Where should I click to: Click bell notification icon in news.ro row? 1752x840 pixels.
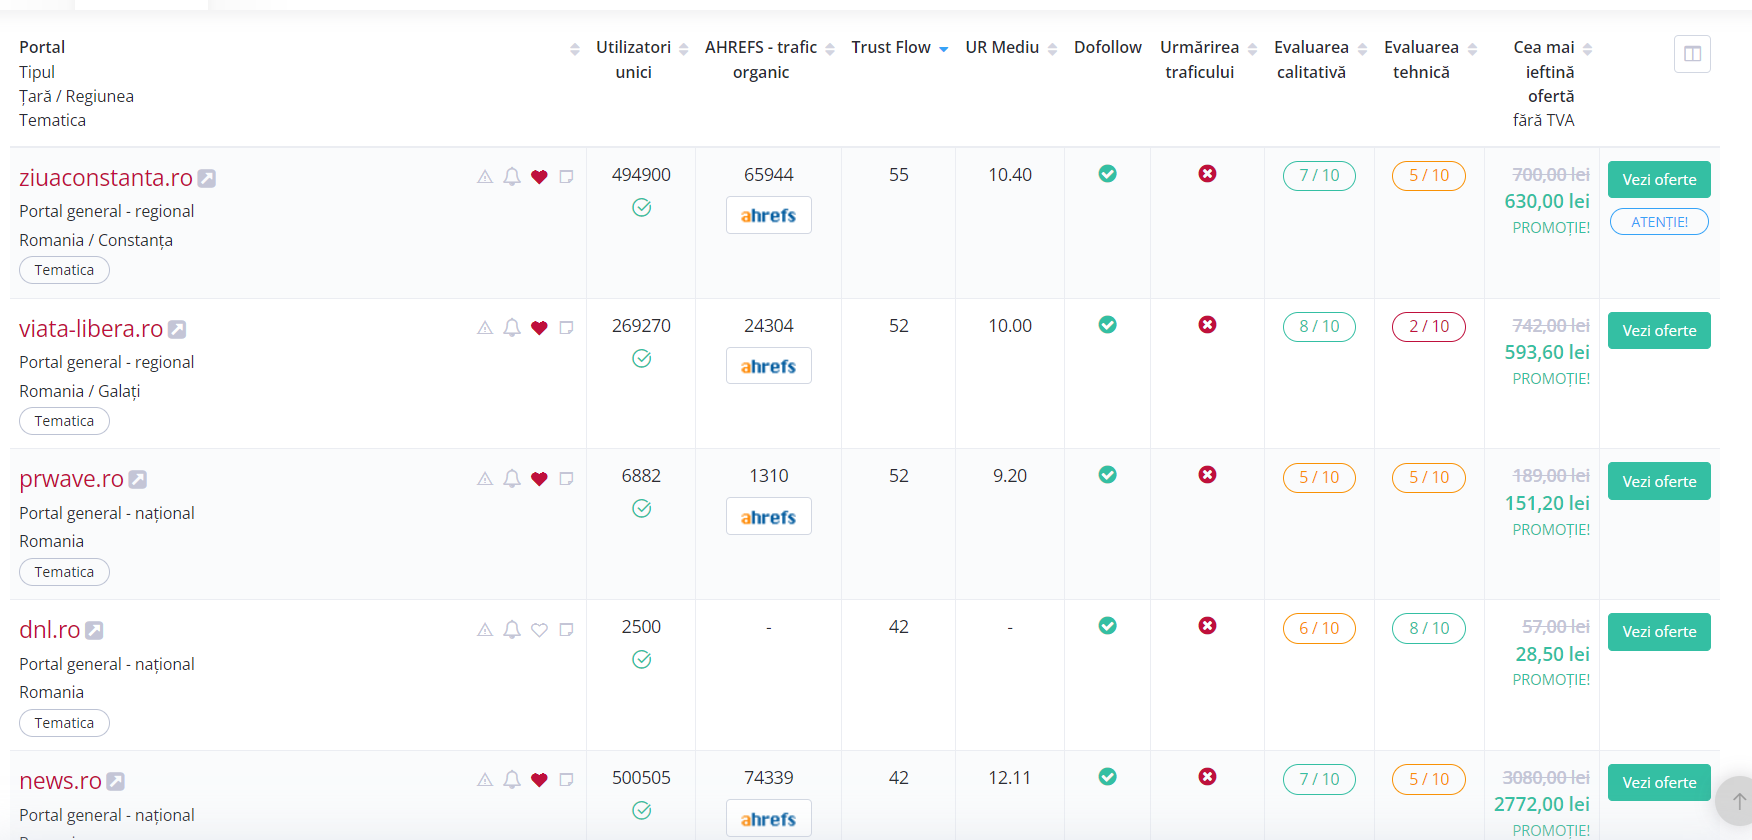pos(512,780)
